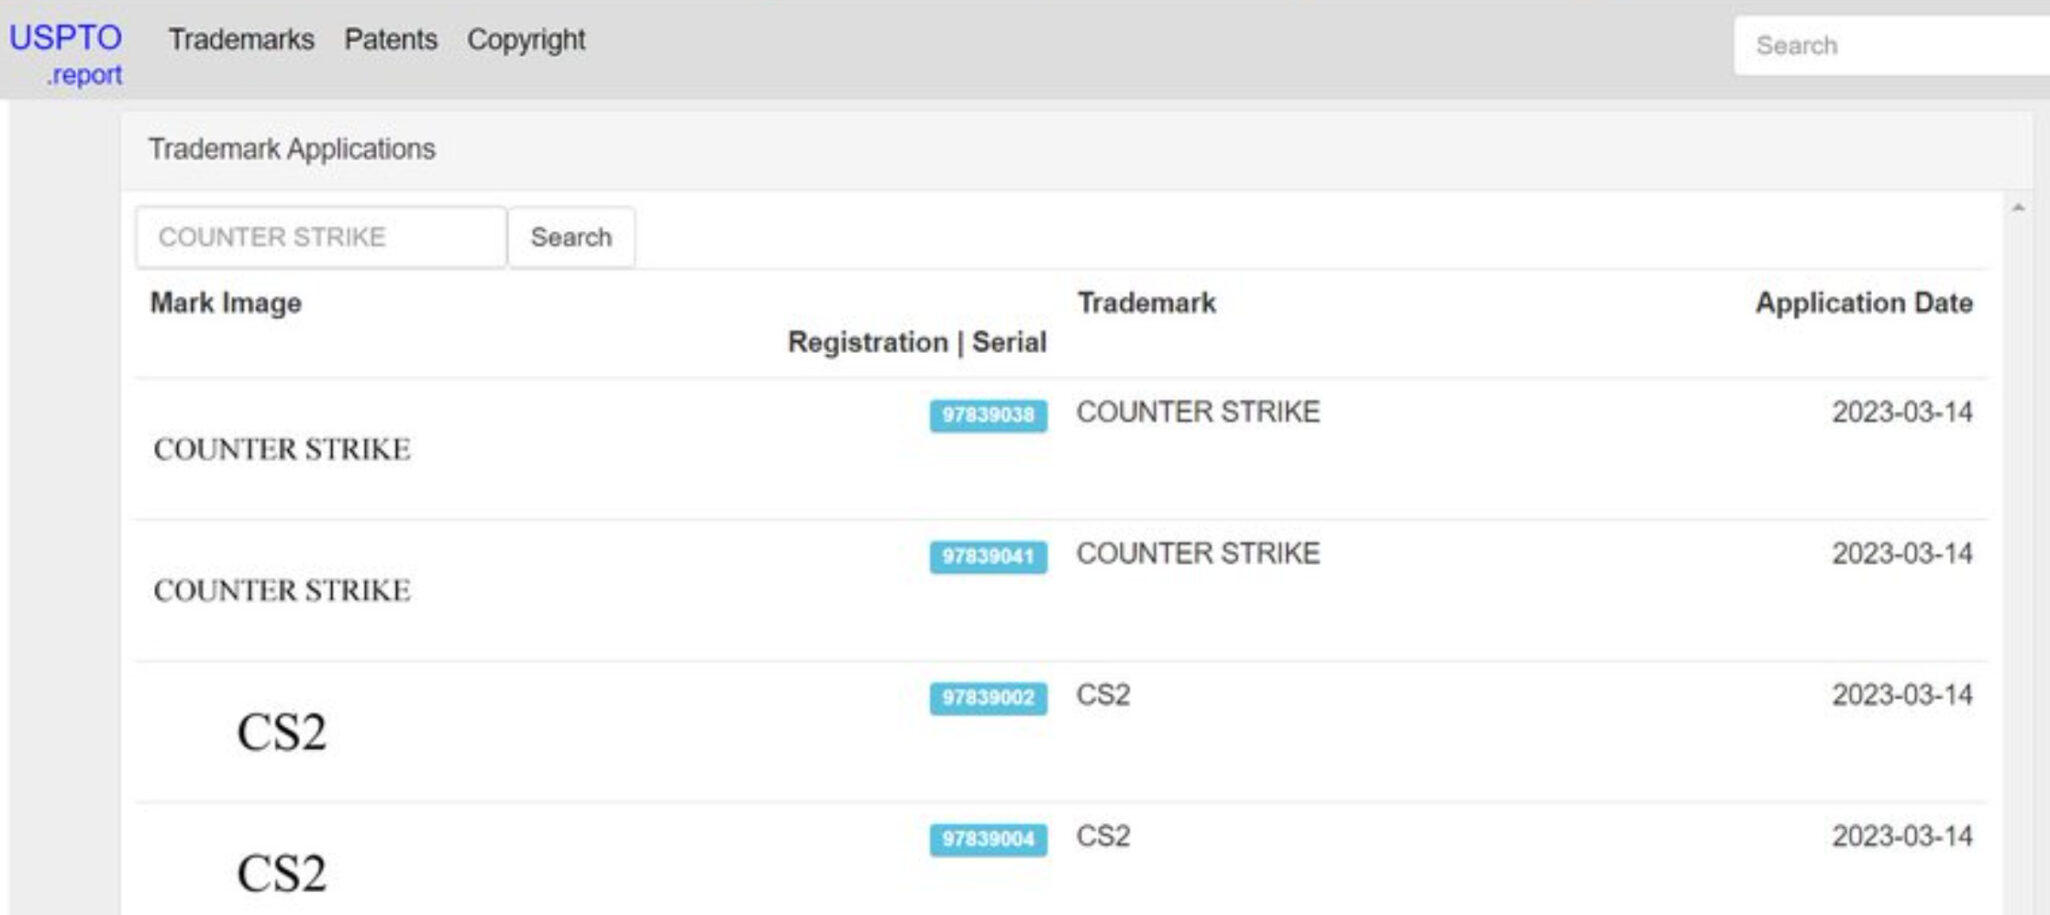
Task: Open serial number badge 97839002
Action: tap(988, 698)
